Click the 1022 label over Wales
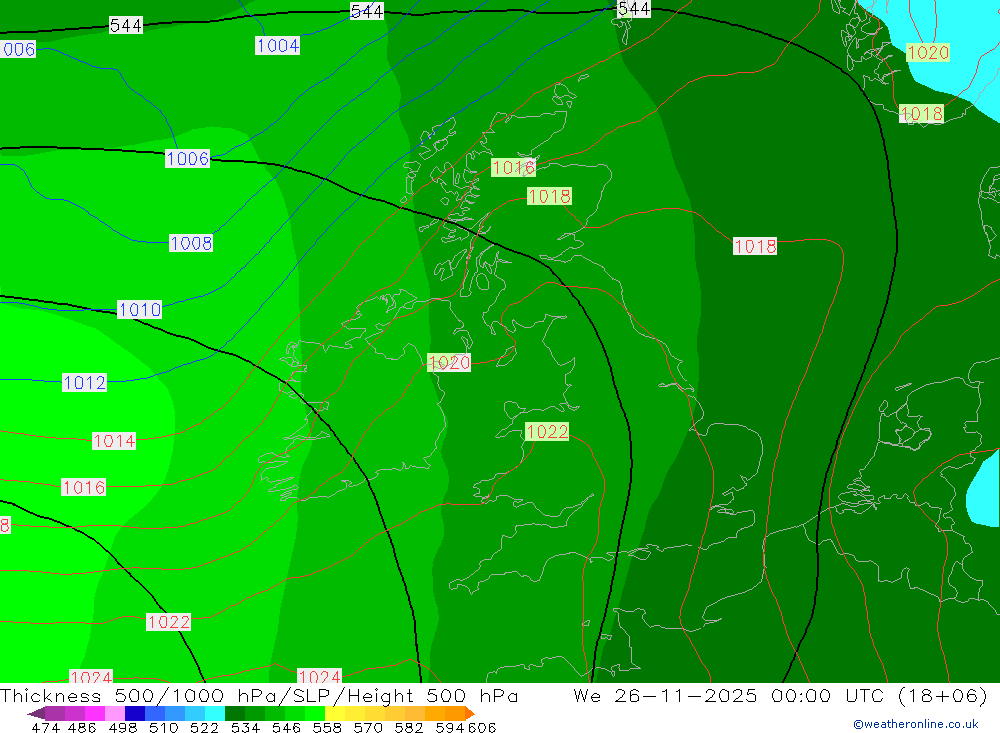Image resolution: width=1000 pixels, height=733 pixels. pyautogui.click(x=547, y=431)
